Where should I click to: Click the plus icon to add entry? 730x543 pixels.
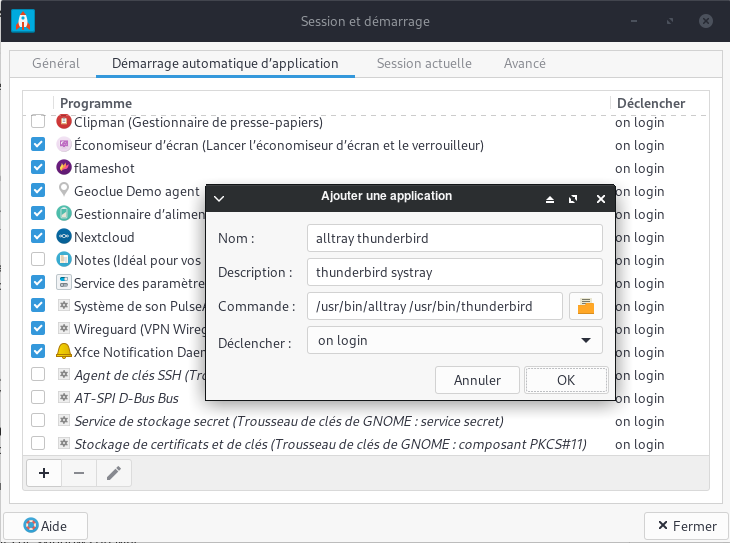coord(43,473)
